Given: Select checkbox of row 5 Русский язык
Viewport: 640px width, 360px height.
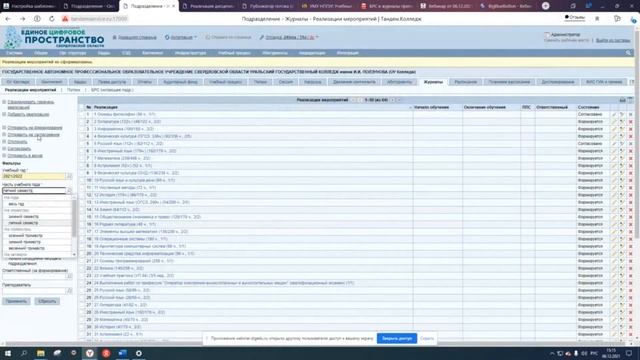Looking at the screenshot, I should pyautogui.click(x=81, y=144).
